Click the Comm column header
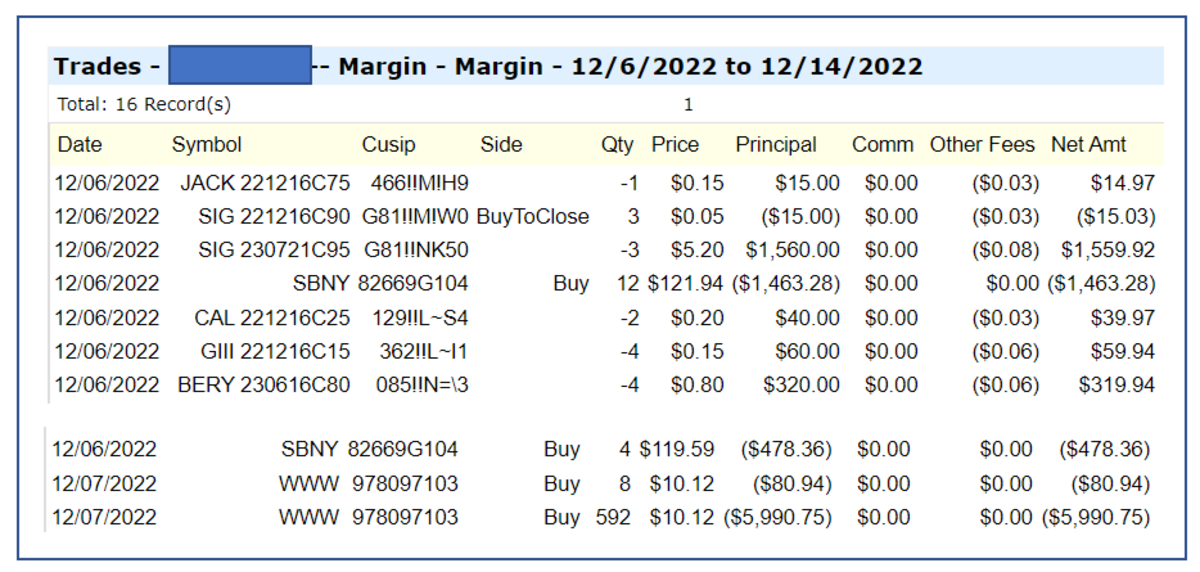1200x572 pixels. tap(882, 145)
